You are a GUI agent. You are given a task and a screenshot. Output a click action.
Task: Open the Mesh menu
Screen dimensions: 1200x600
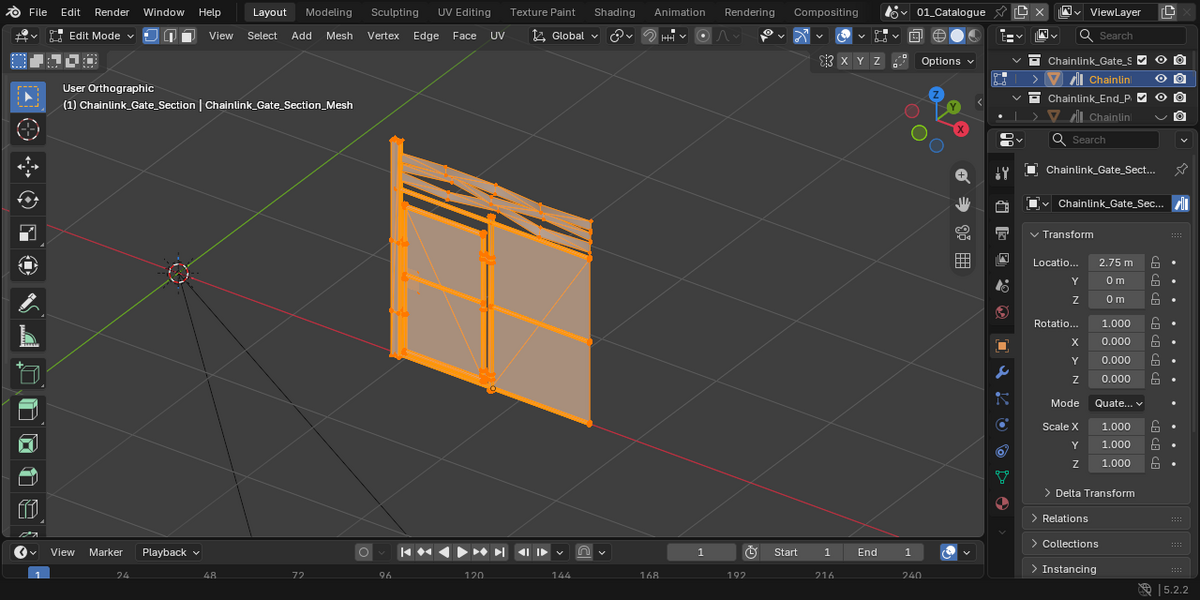click(340, 35)
